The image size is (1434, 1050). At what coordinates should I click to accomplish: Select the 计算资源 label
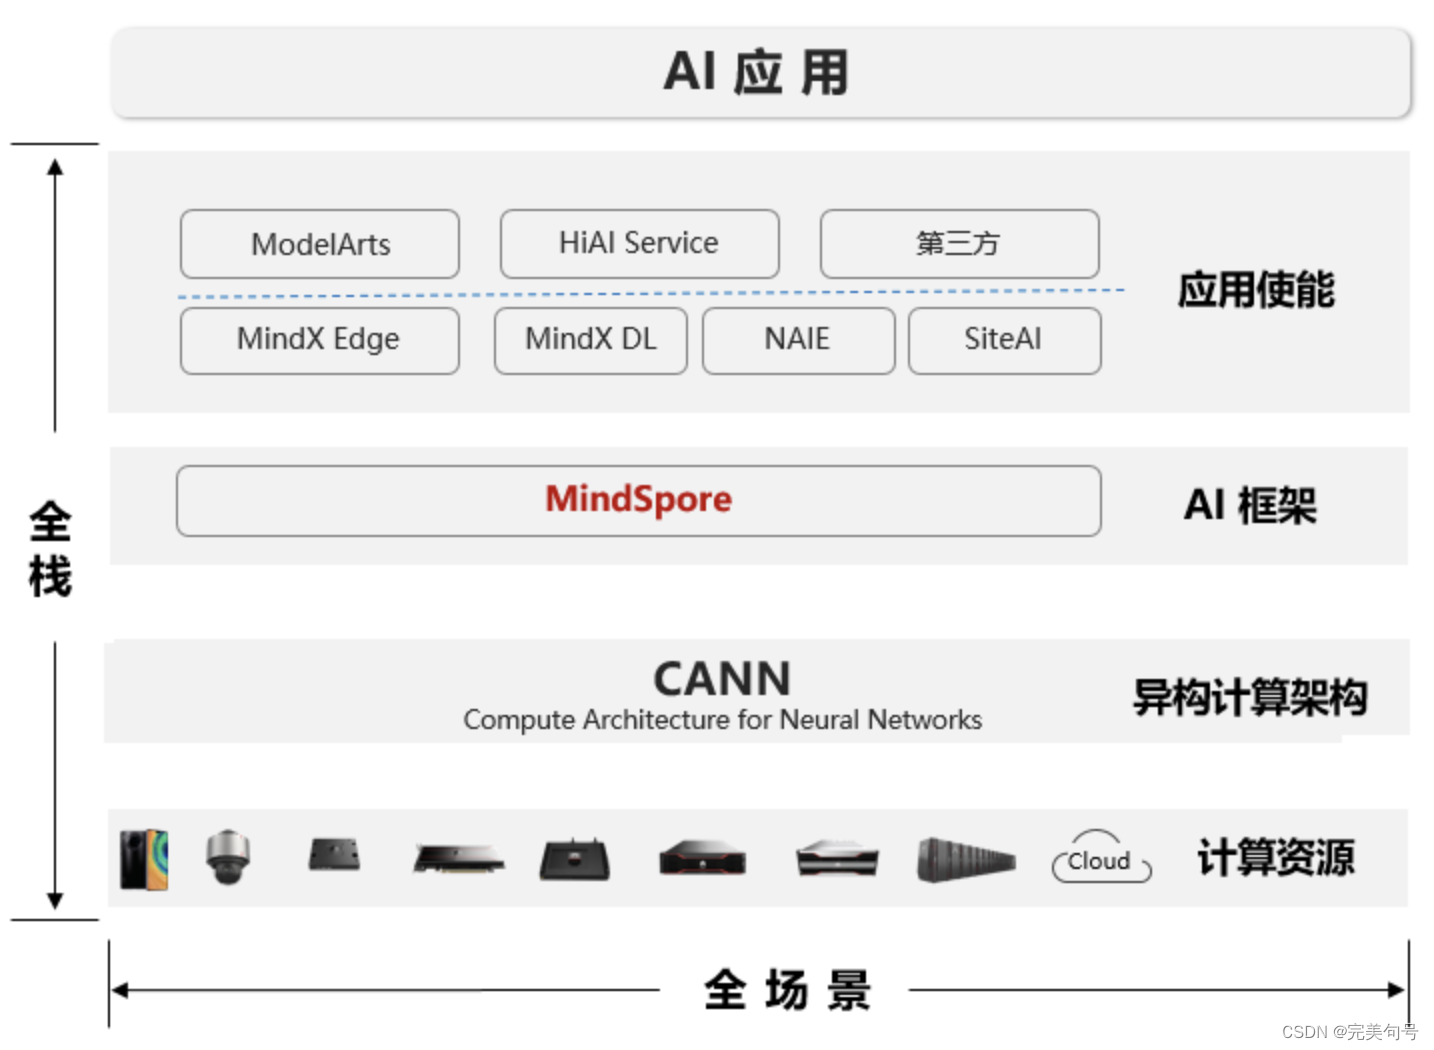(1276, 858)
